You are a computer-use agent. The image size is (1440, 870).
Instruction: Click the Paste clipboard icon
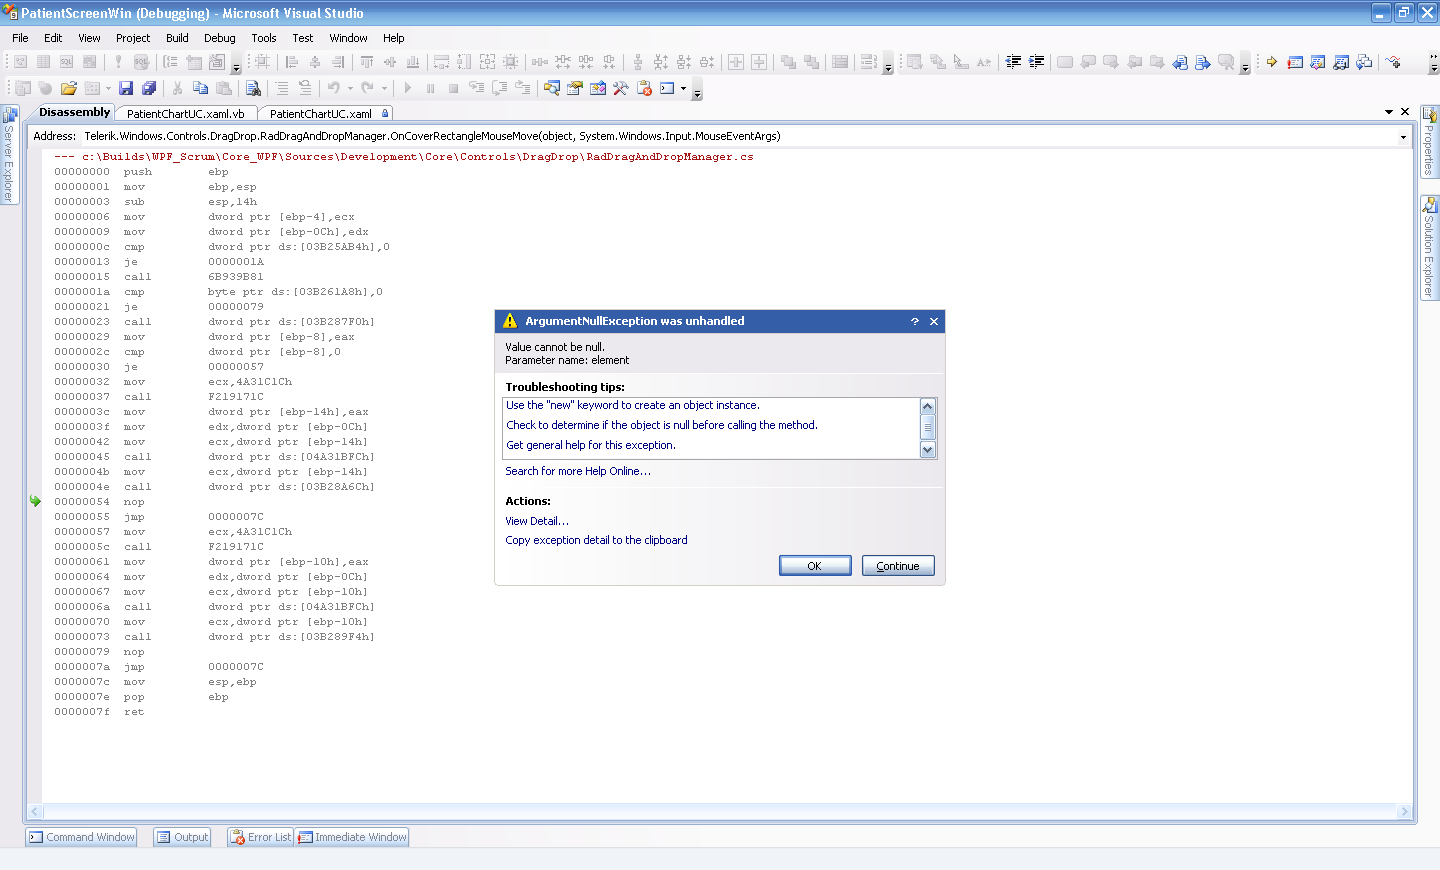click(223, 88)
